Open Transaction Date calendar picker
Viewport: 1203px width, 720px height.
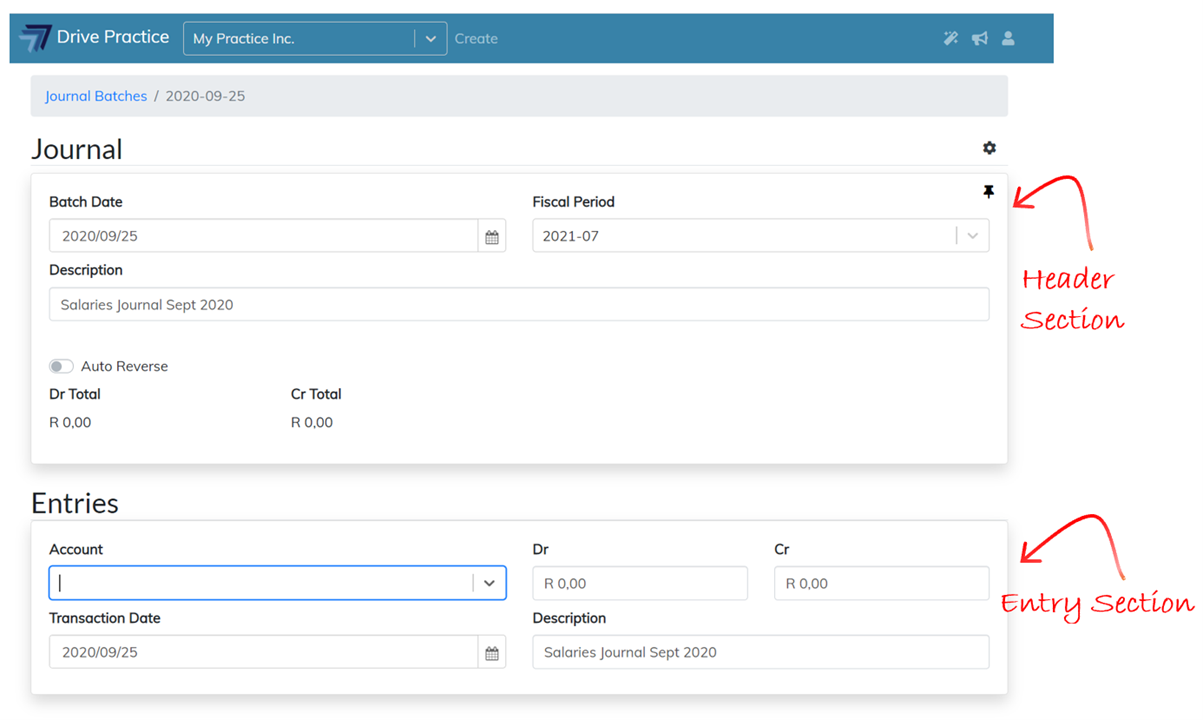pyautogui.click(x=492, y=653)
